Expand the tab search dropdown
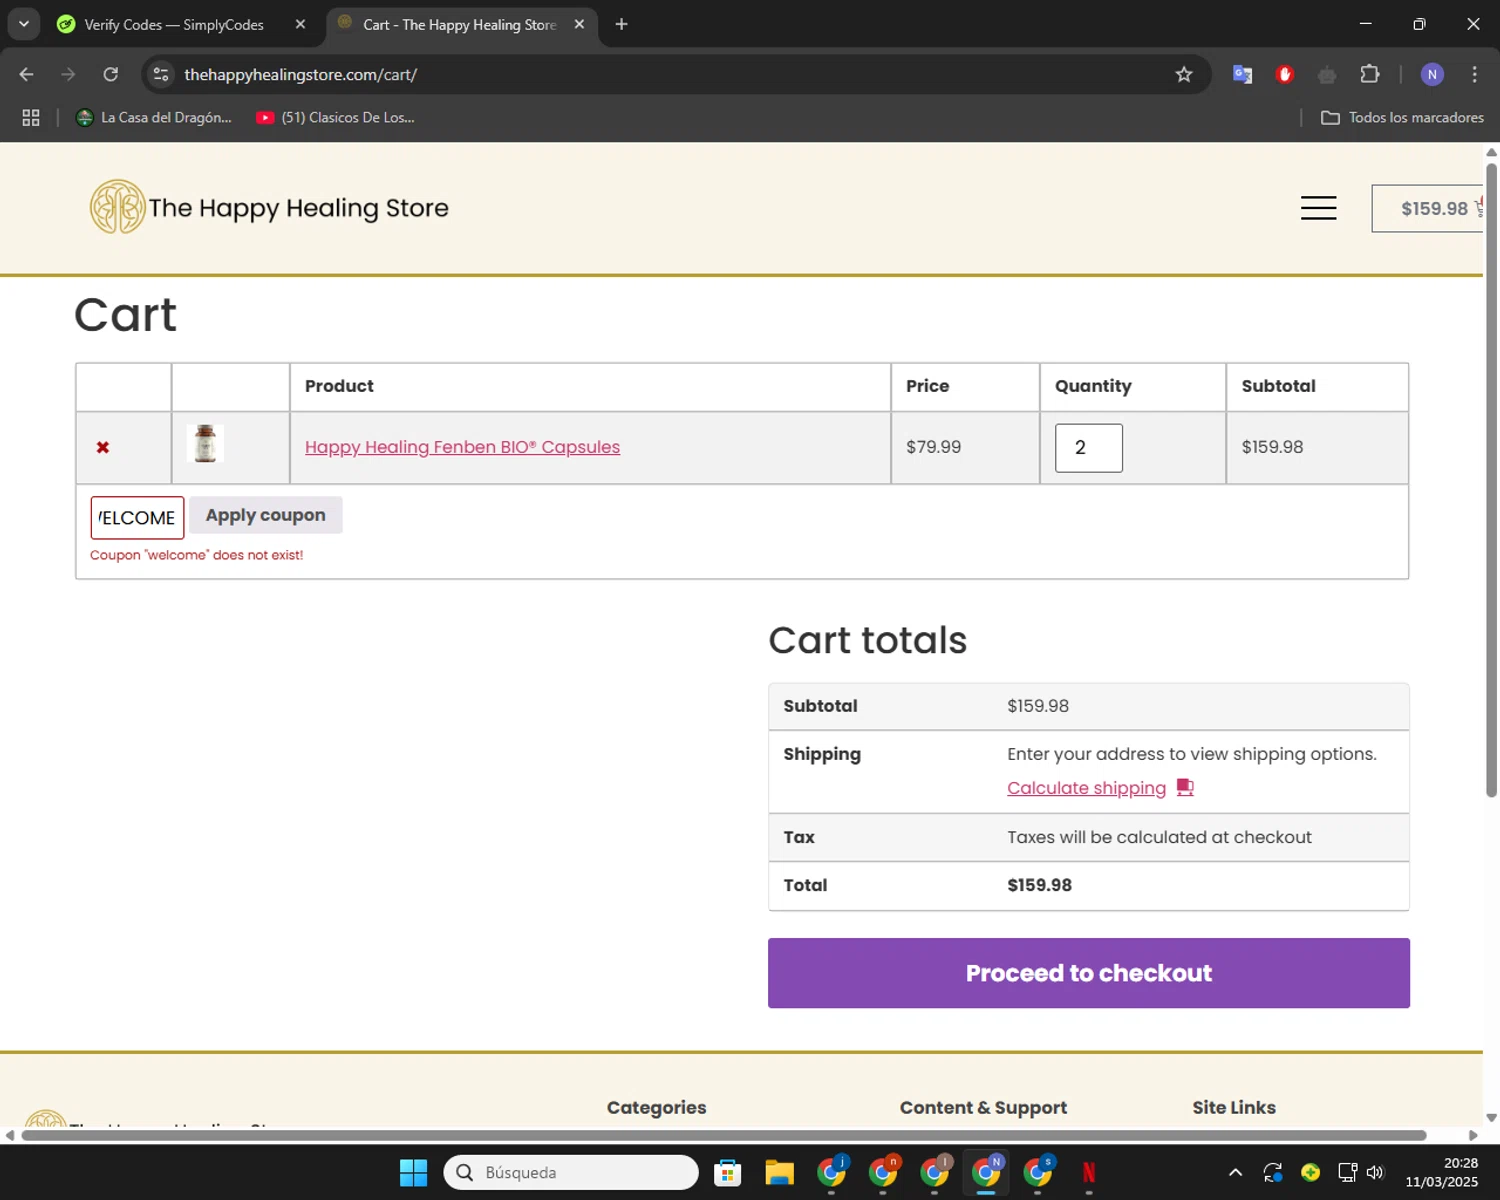 (23, 24)
